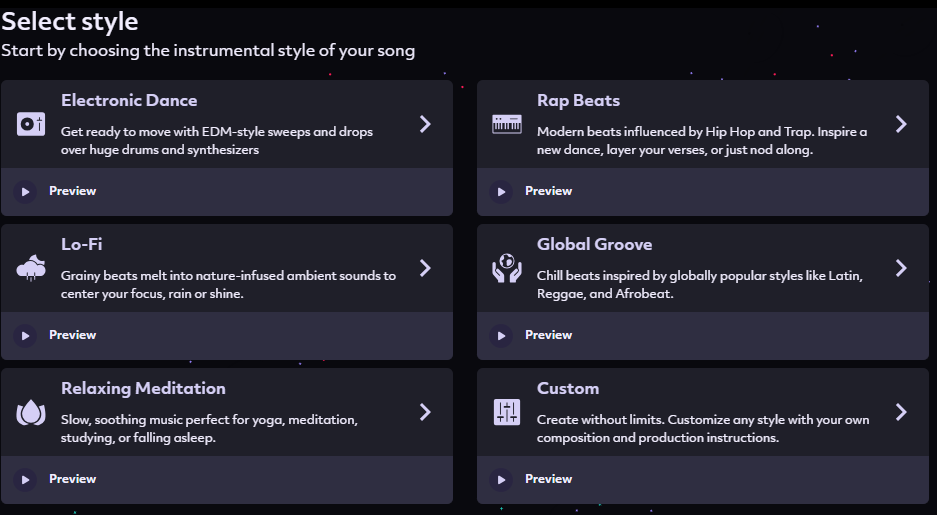Open Electronic Dance using its chevron arrow
The width and height of the screenshot is (937, 515).
[x=425, y=124]
